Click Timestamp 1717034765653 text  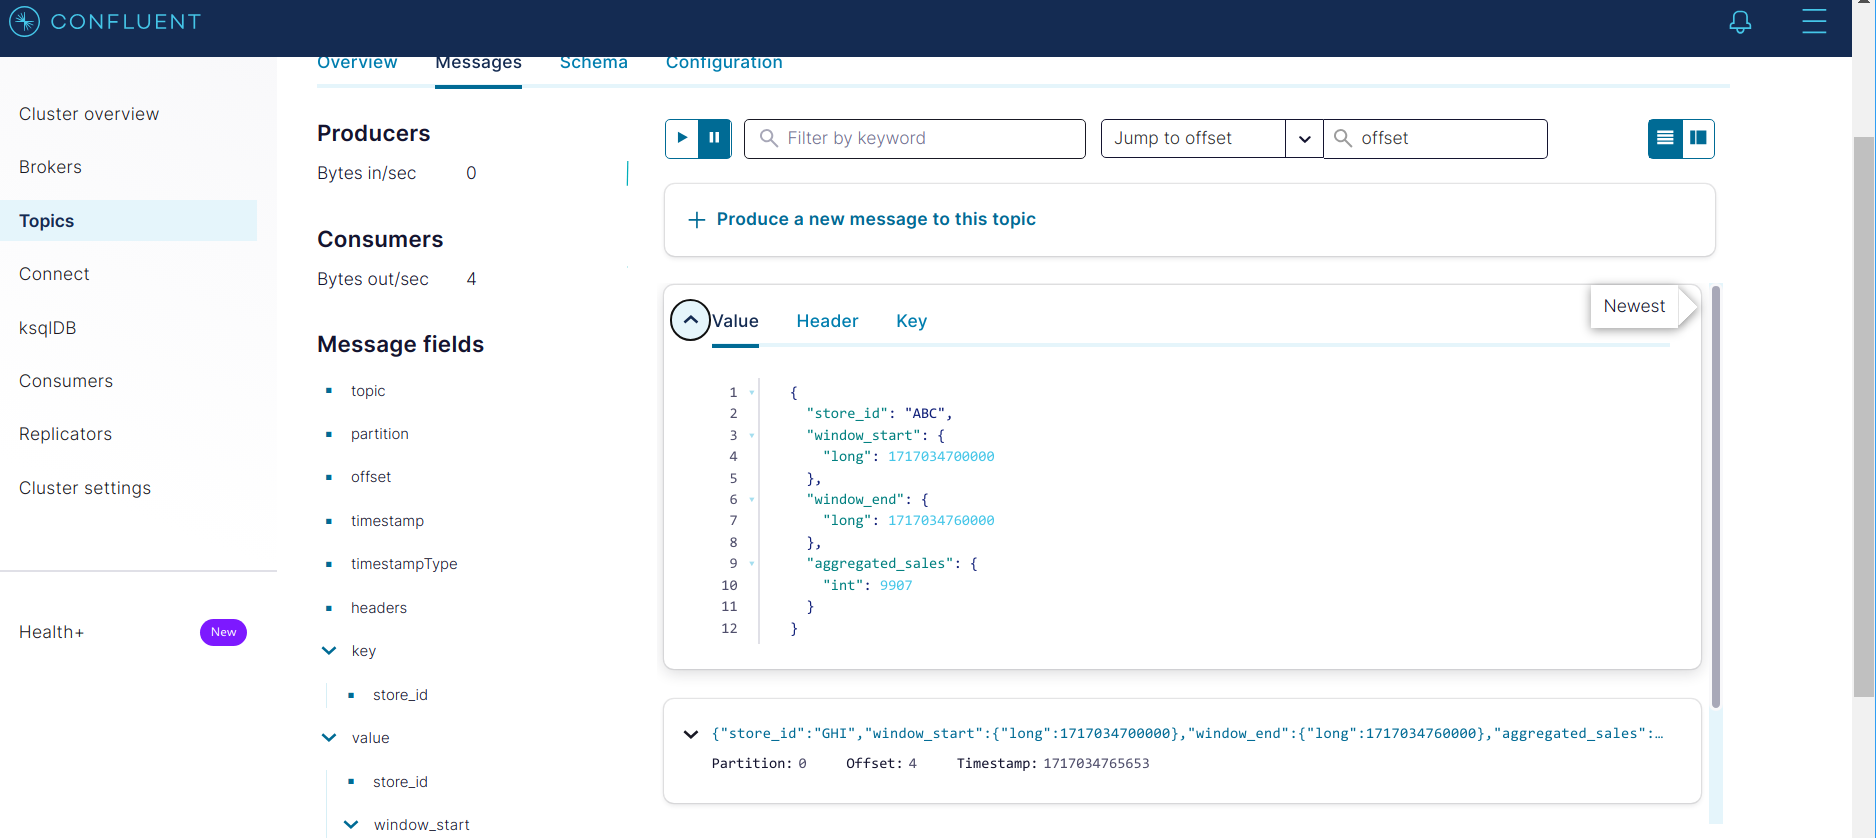click(x=1053, y=764)
